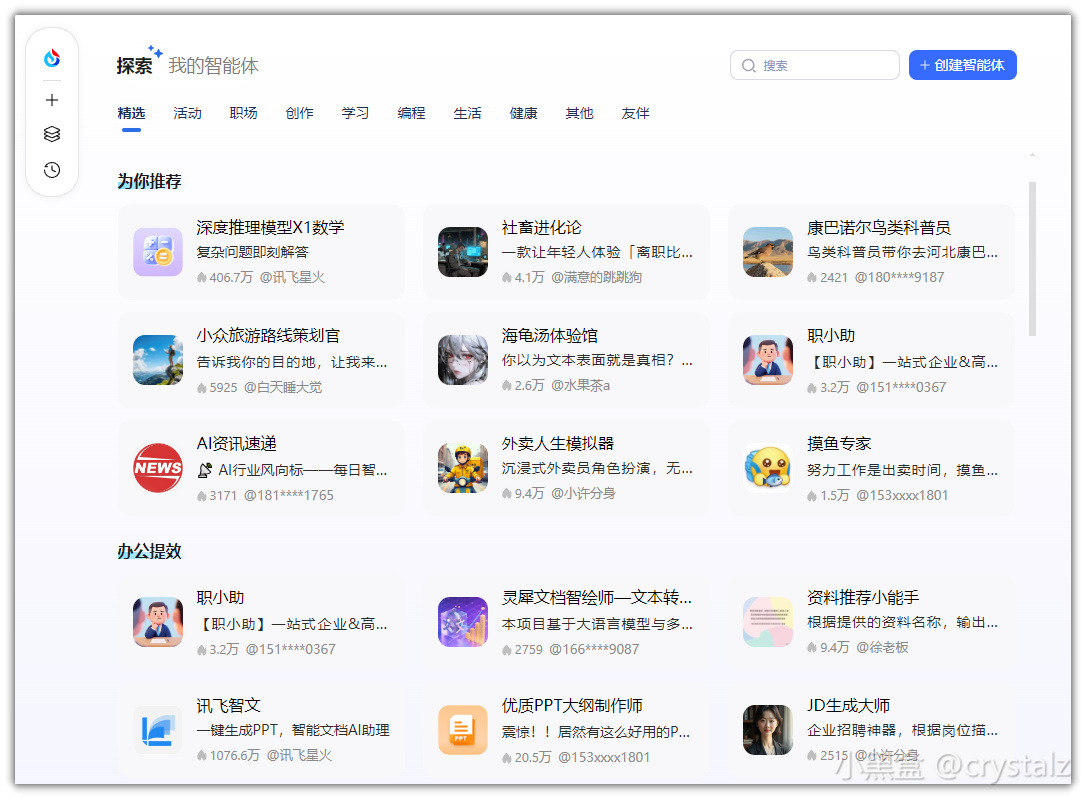Open JD生成大师 title
This screenshot has width=1086, height=799.
coord(848,706)
